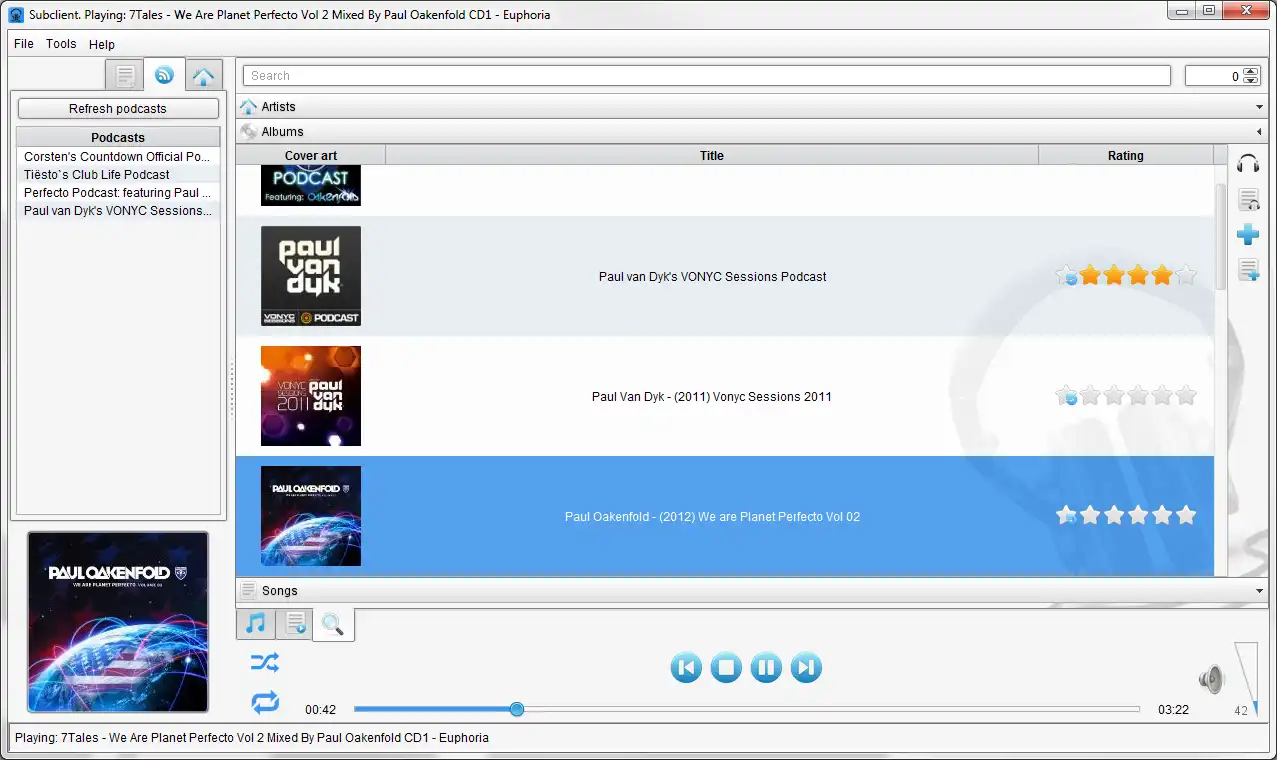Decrease the search count spinner value
Viewport: 1277px width, 760px height.
point(1251,80)
